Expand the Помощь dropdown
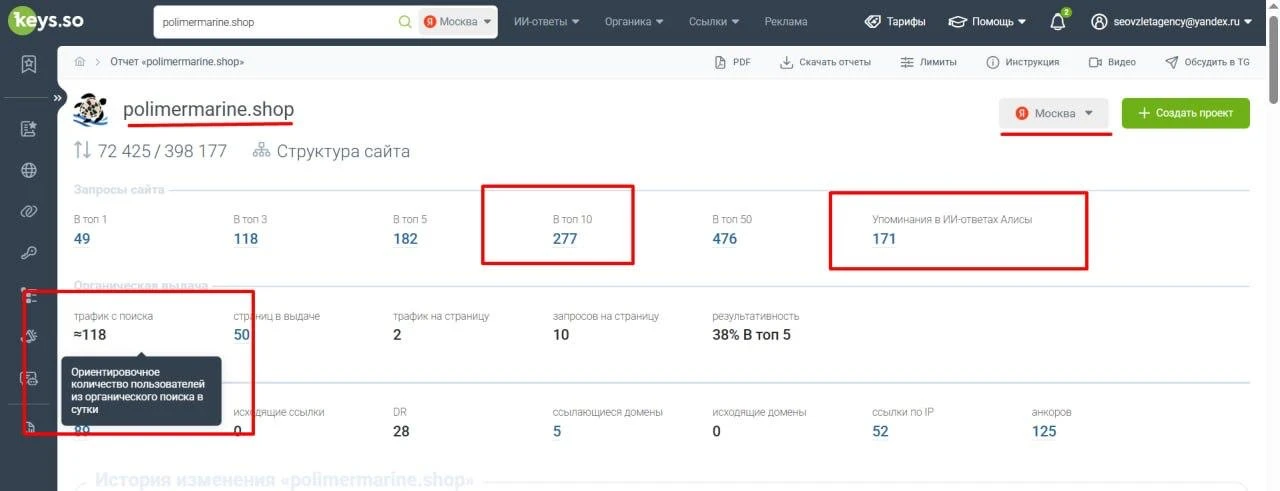Image resolution: width=1280 pixels, height=491 pixels. (x=987, y=21)
